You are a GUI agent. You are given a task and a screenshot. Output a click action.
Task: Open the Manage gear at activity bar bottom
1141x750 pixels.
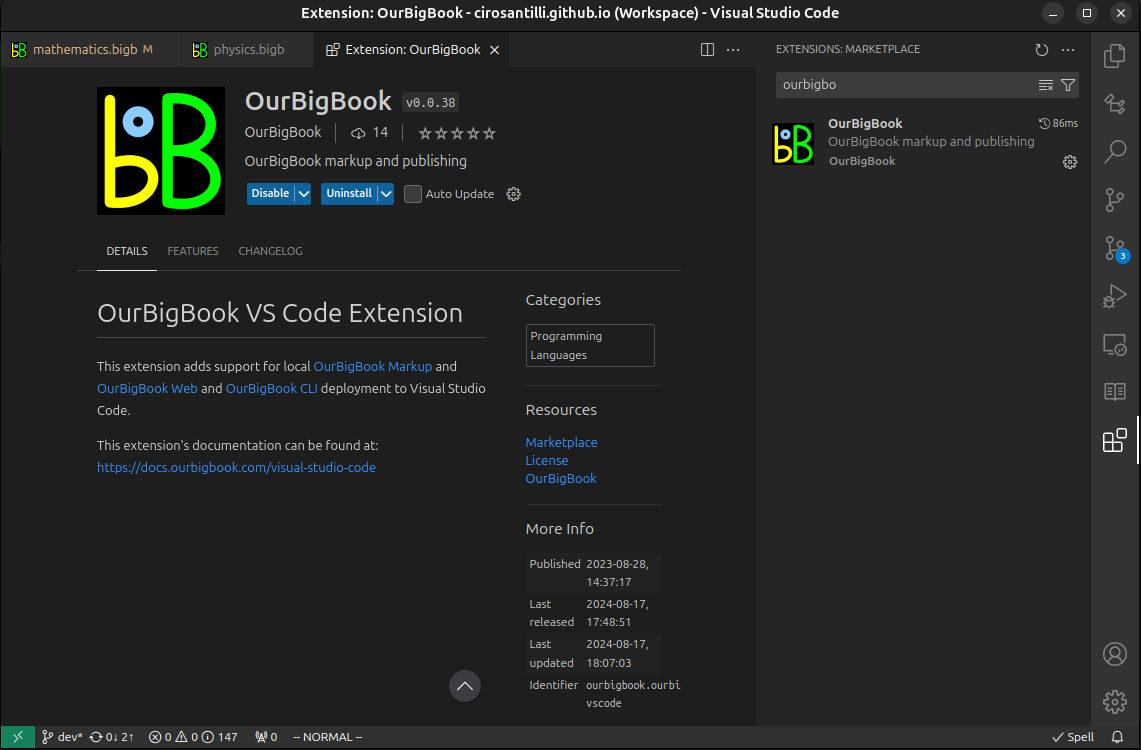coord(1114,702)
